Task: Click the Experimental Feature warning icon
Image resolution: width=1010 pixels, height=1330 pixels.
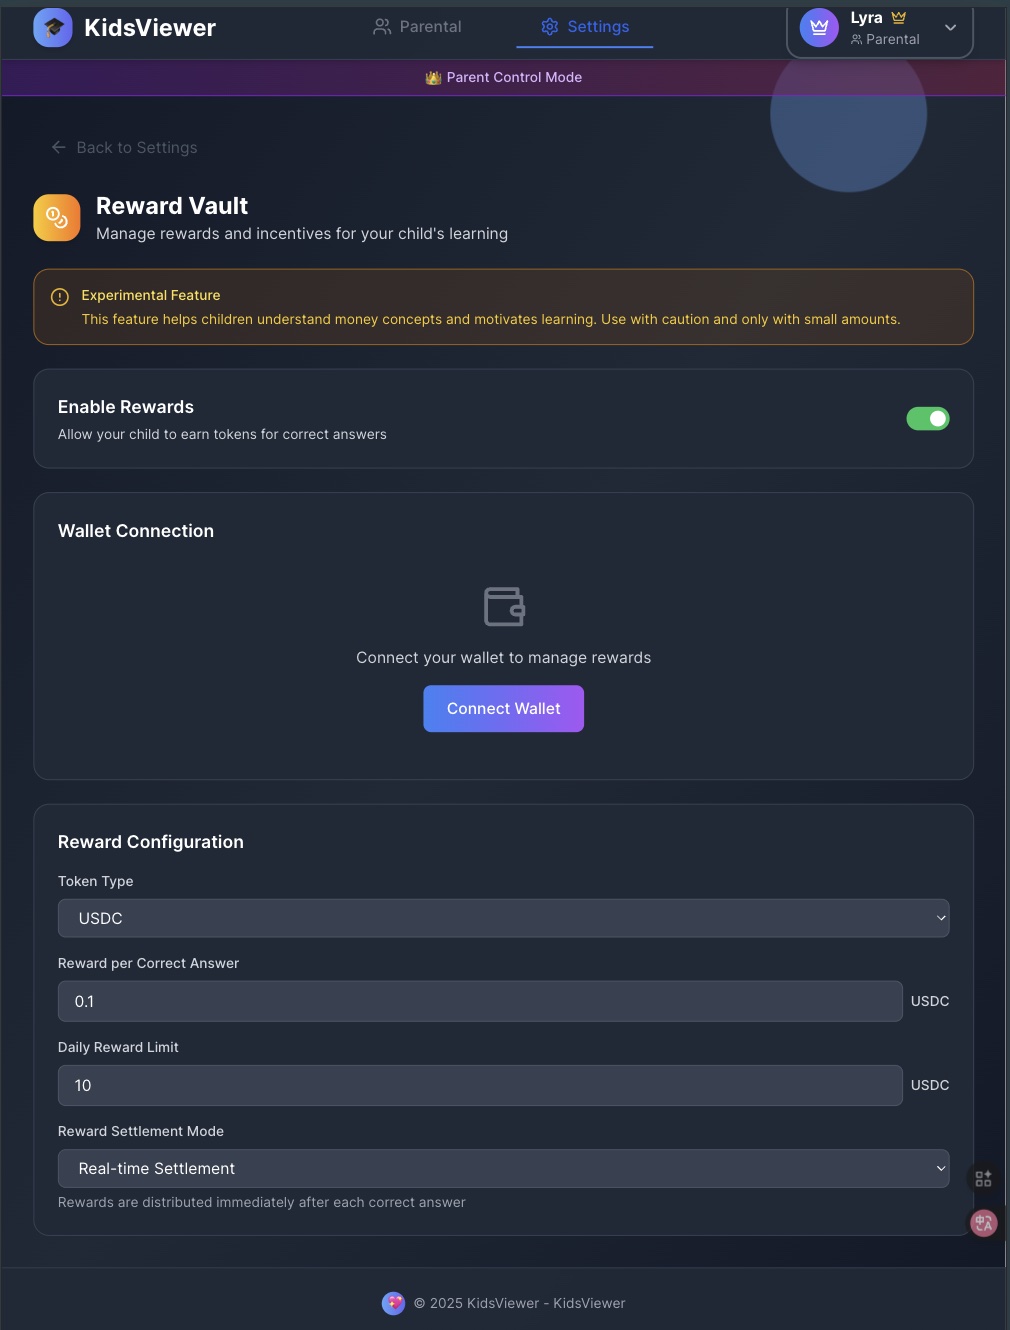Action: click(60, 296)
